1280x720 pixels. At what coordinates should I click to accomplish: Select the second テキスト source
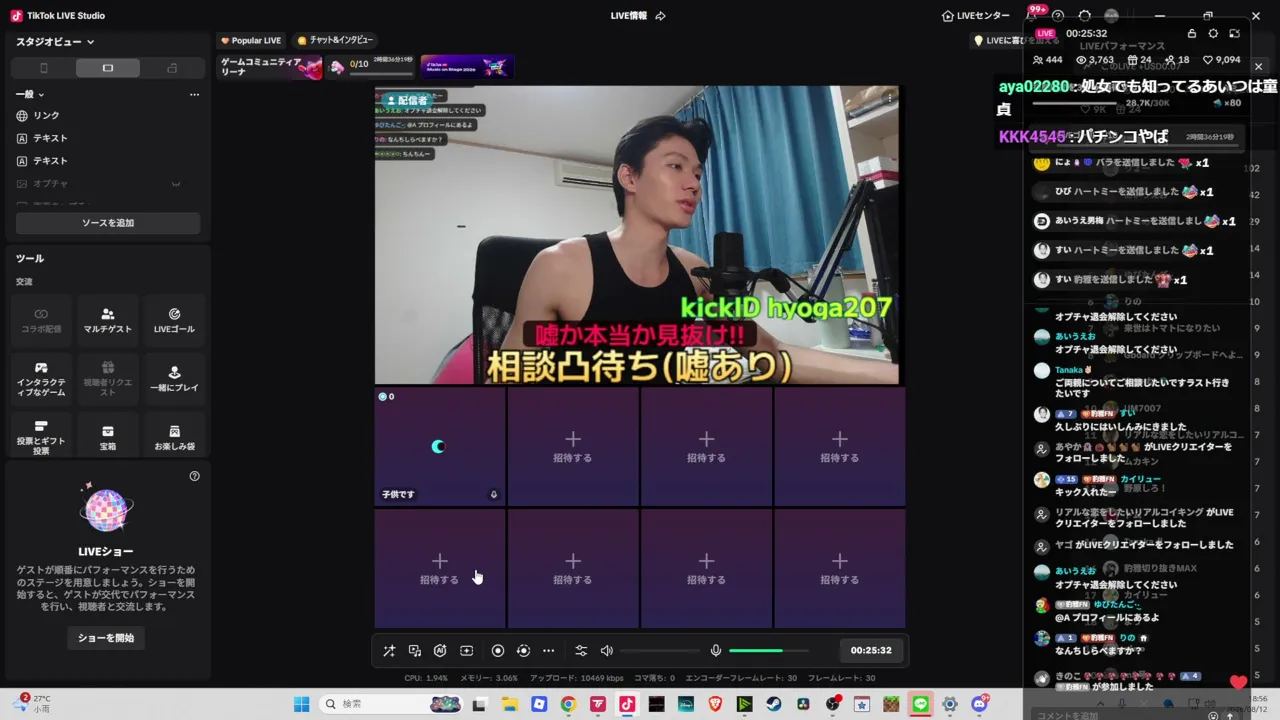tap(107, 161)
